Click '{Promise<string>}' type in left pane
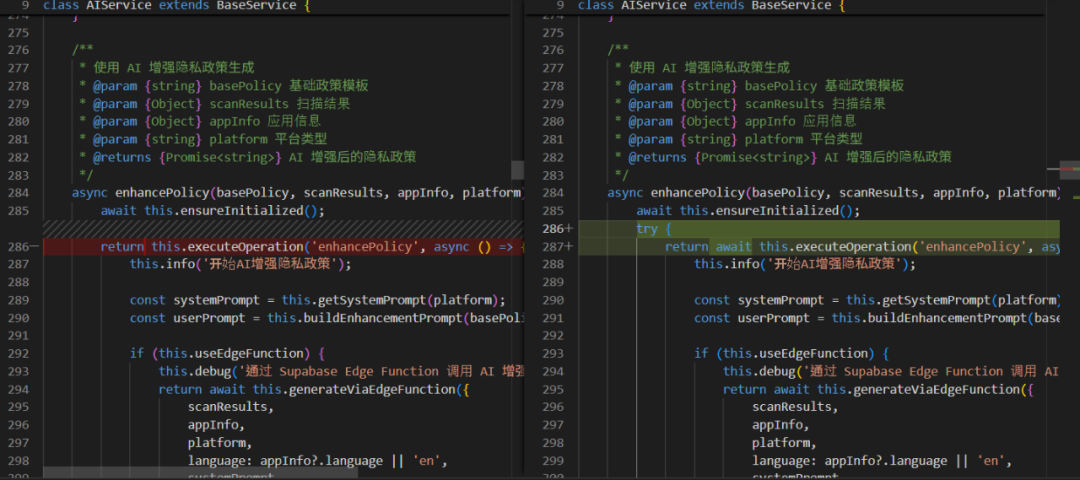The height and width of the screenshot is (480, 1080). click(220, 157)
